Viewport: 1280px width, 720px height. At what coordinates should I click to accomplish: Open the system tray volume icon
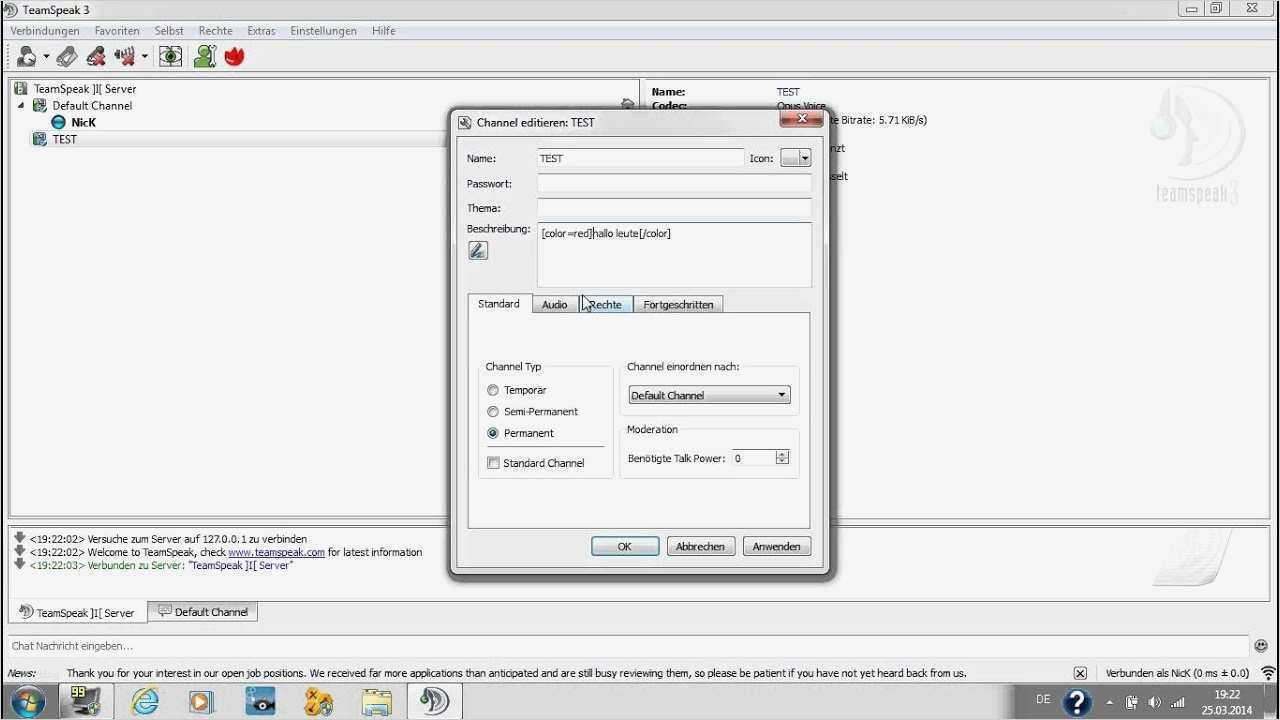coord(1154,702)
